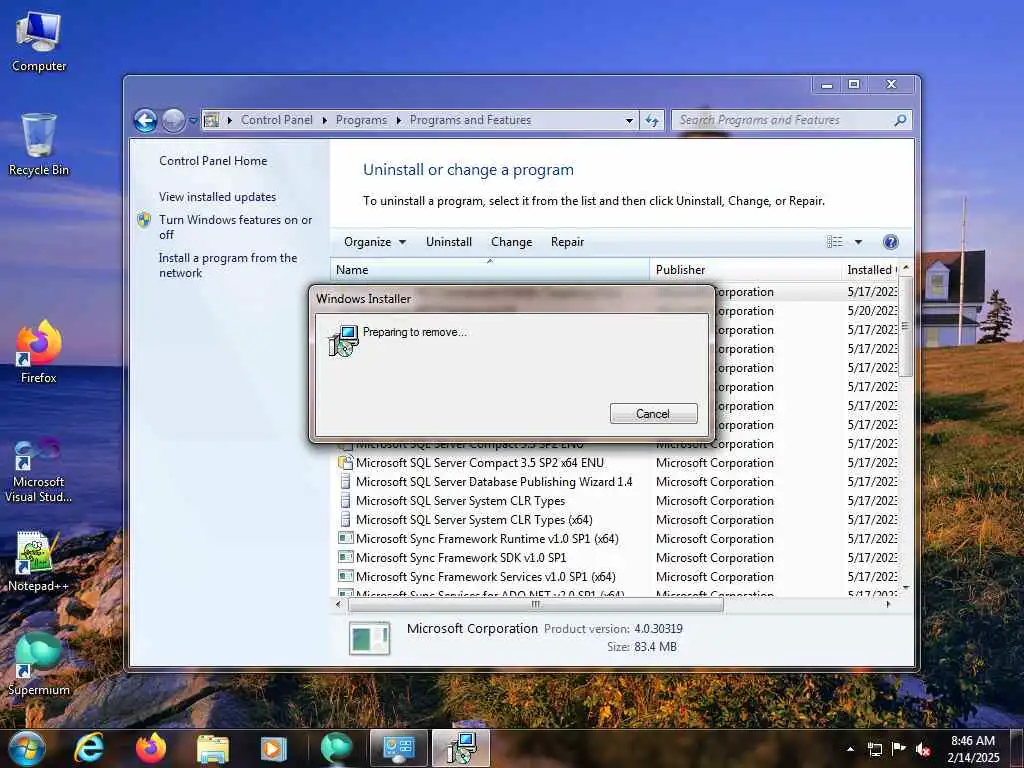Image resolution: width=1024 pixels, height=768 pixels.
Task: Open Windows Media Player from taskbar
Action: (274, 748)
